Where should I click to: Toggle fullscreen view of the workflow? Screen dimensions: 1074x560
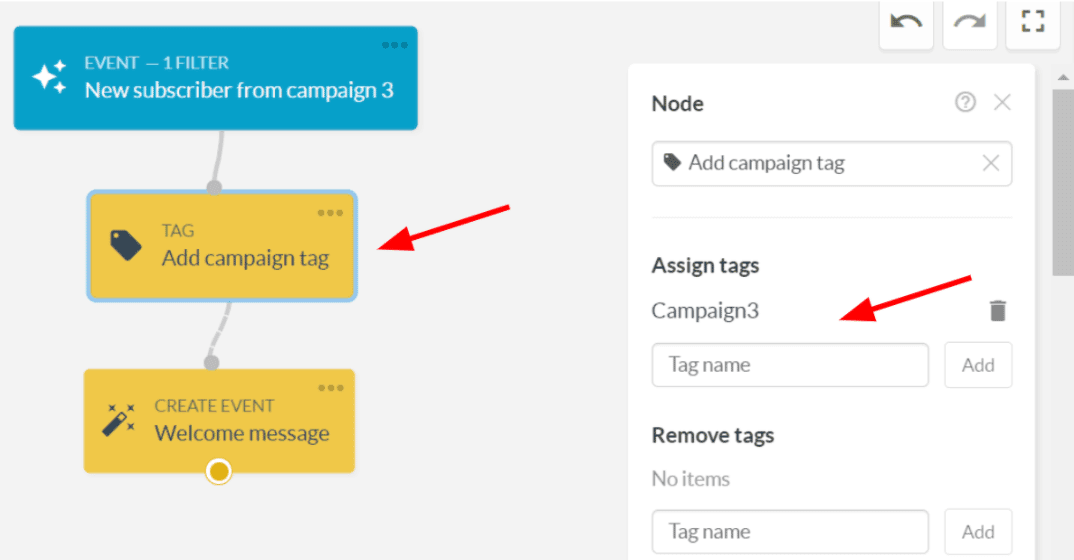coord(1032,21)
